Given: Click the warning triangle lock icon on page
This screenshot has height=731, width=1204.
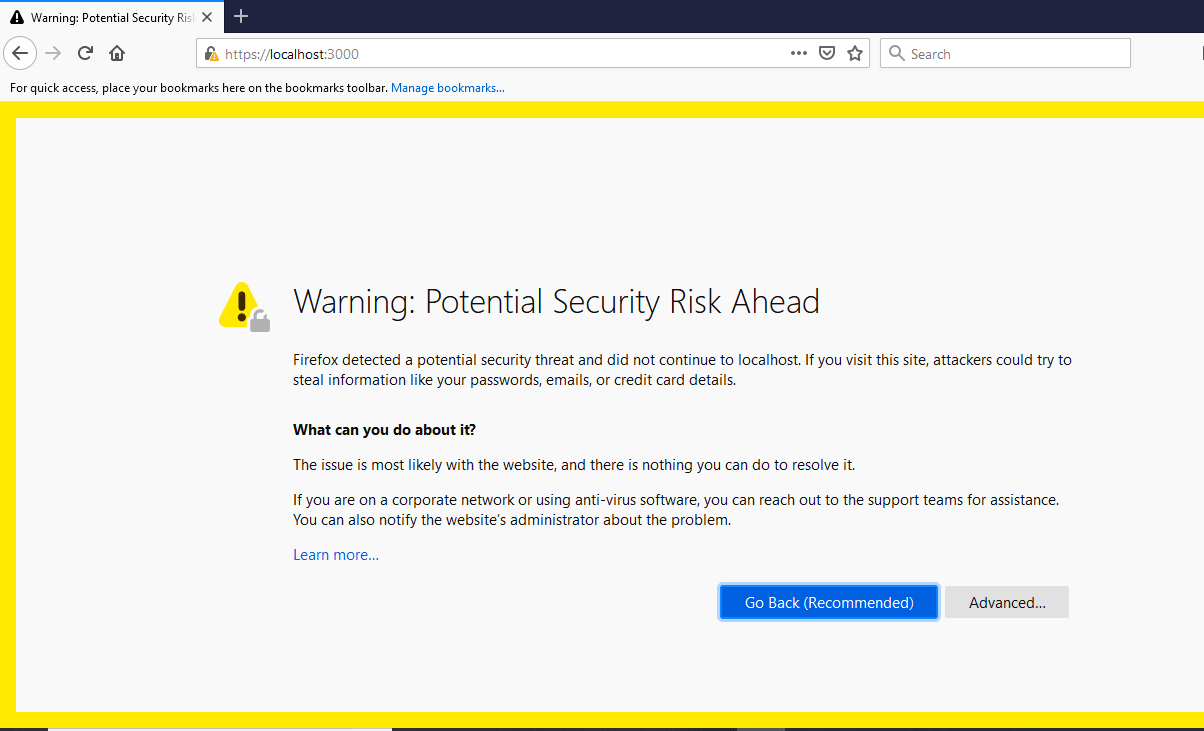Looking at the screenshot, I should click(244, 306).
